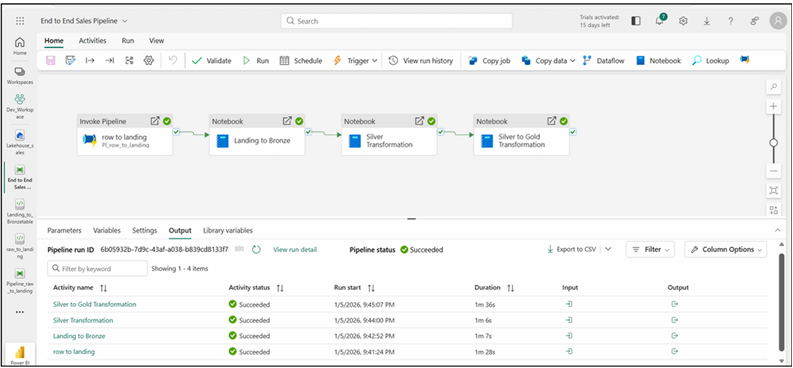Image resolution: width=793 pixels, height=368 pixels.
Task: Open the Filter dropdown
Action: [650, 249]
